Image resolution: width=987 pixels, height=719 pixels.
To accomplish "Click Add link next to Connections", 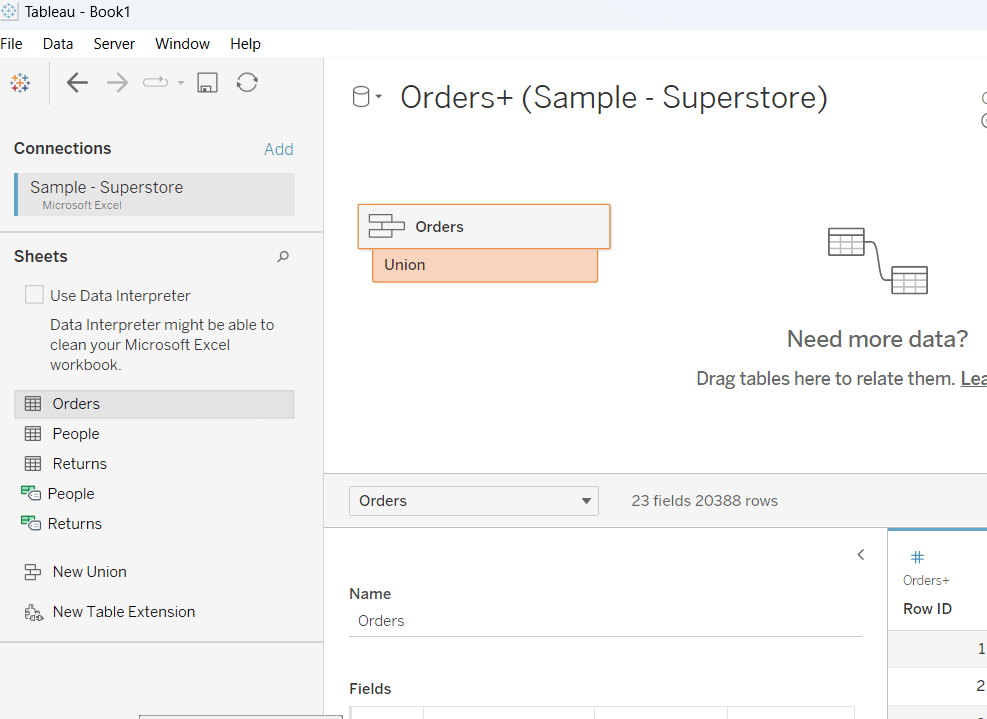I will (278, 149).
